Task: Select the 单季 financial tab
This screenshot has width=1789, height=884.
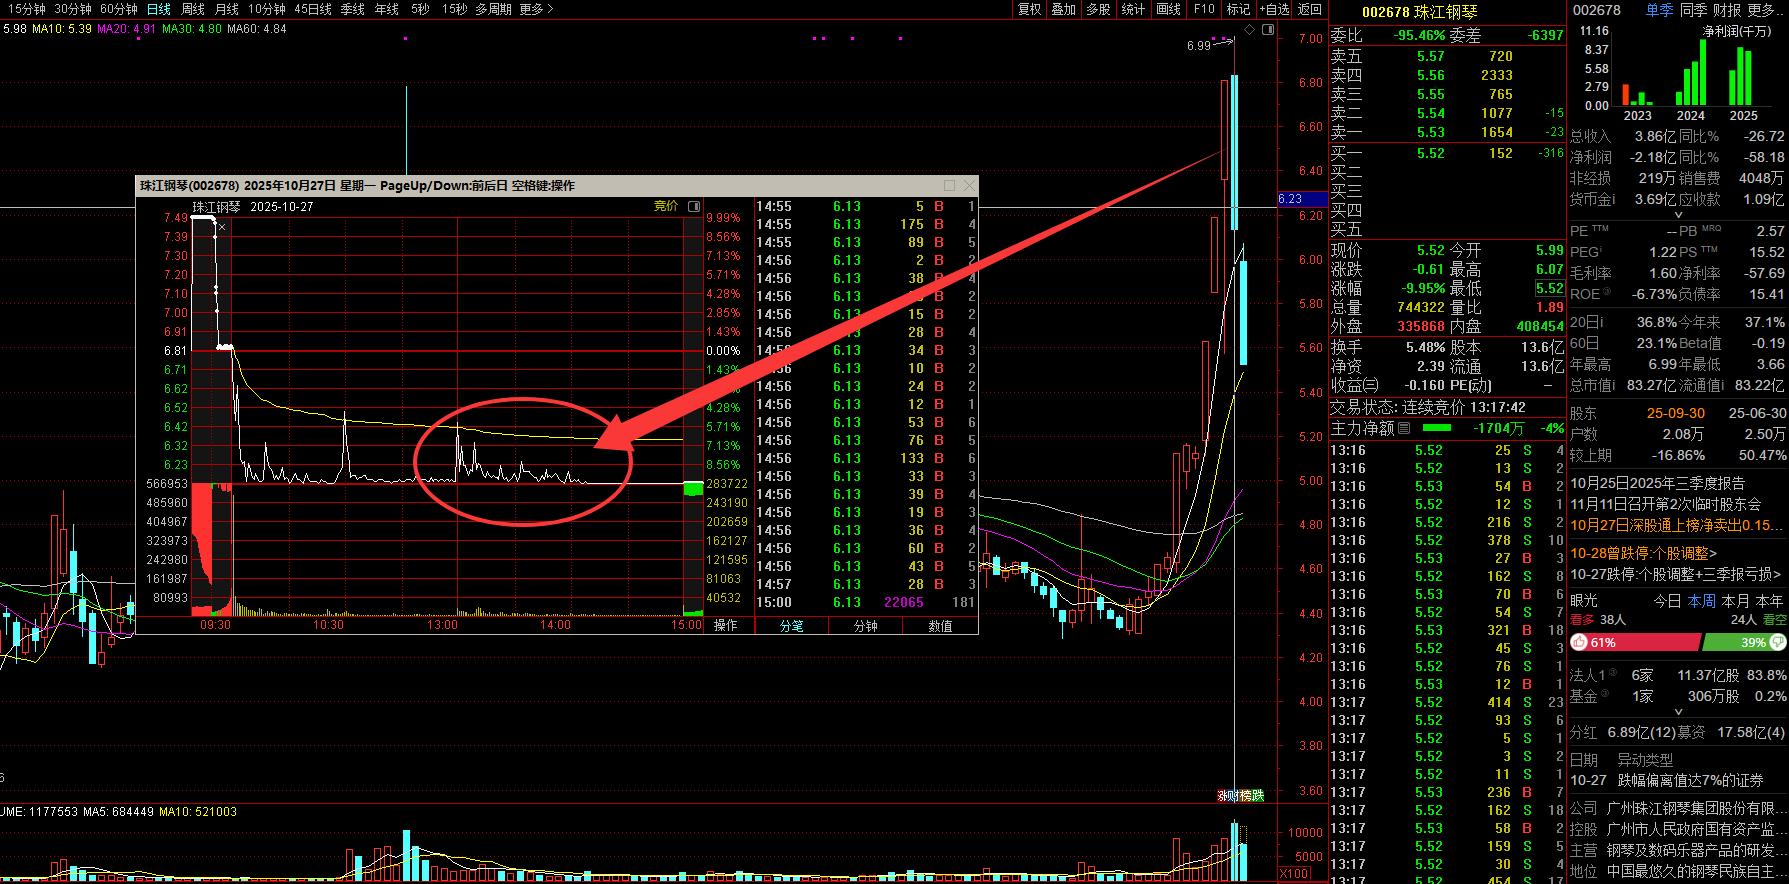Action: coord(1659,10)
